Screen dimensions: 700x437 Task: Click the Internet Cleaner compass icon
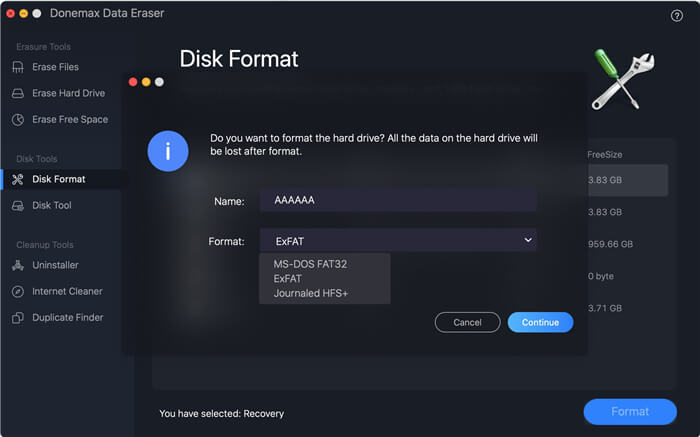[18, 291]
